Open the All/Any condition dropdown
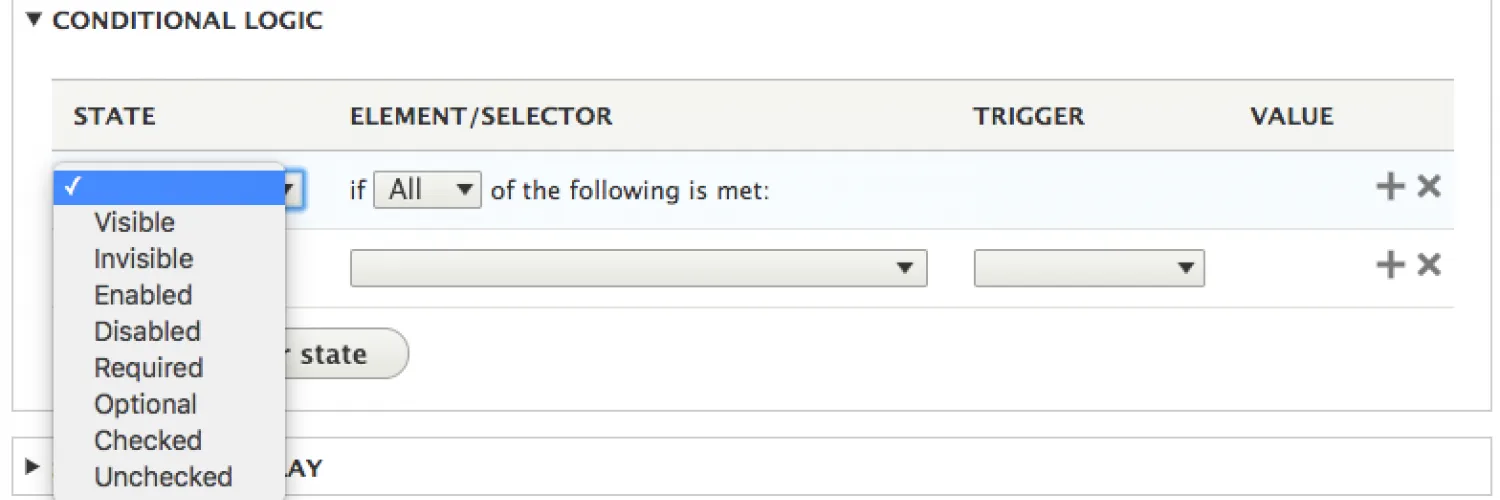Image resolution: width=1500 pixels, height=500 pixels. pos(427,190)
